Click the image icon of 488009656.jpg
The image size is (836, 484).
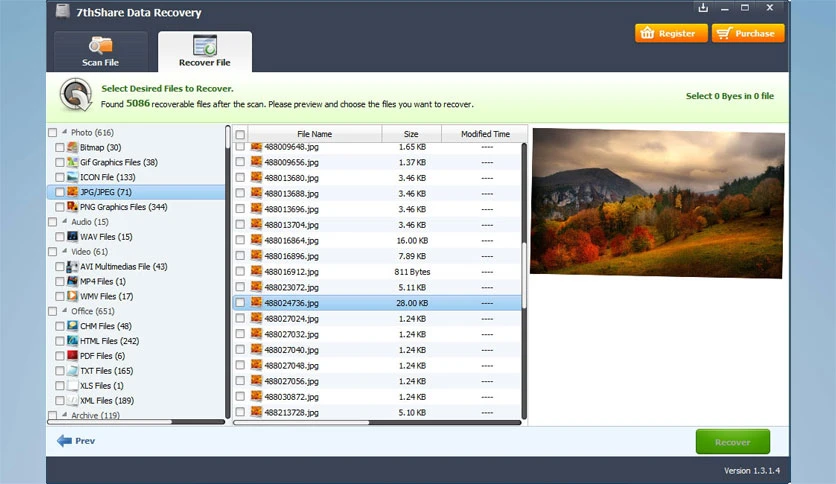coord(256,162)
